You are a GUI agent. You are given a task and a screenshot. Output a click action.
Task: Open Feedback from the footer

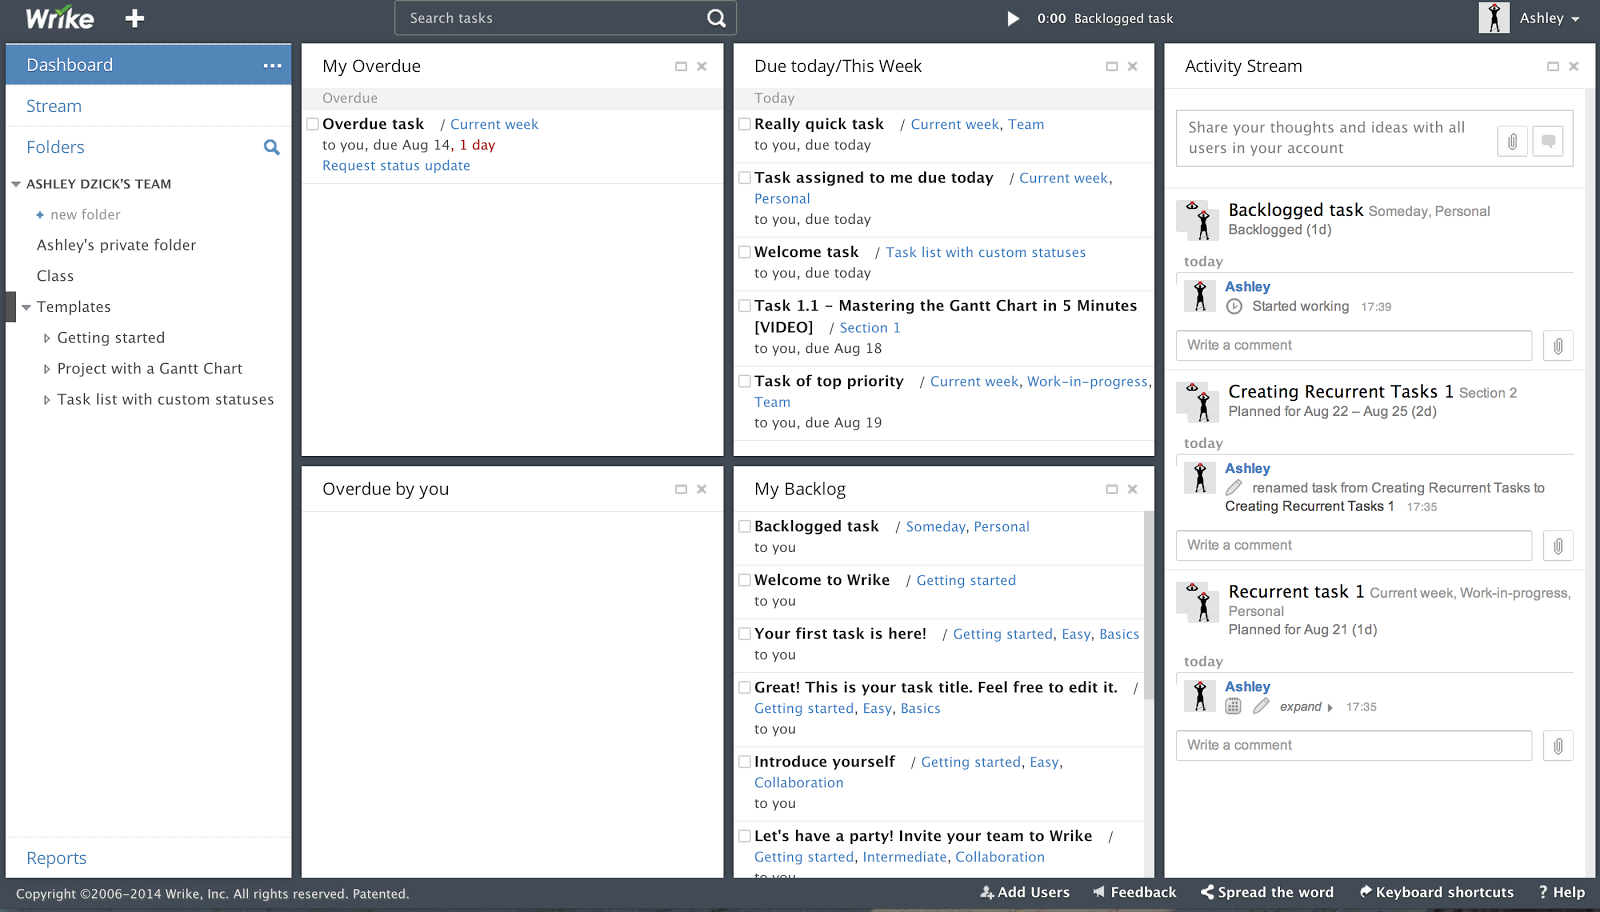click(1134, 892)
